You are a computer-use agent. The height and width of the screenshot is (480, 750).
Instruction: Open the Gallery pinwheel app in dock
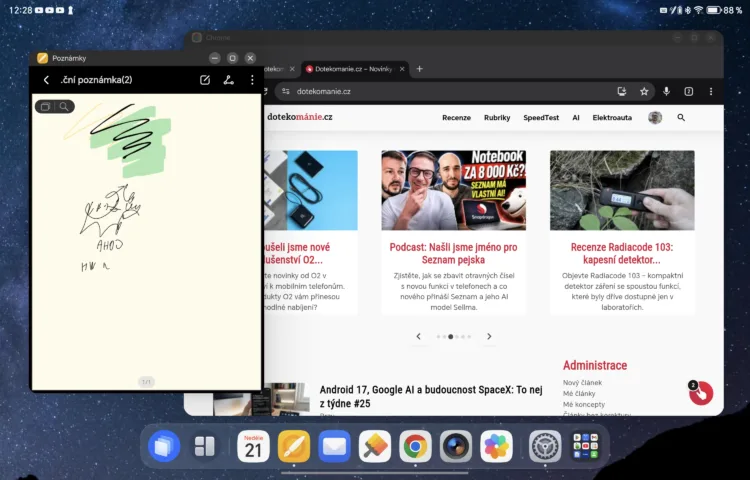[496, 447]
